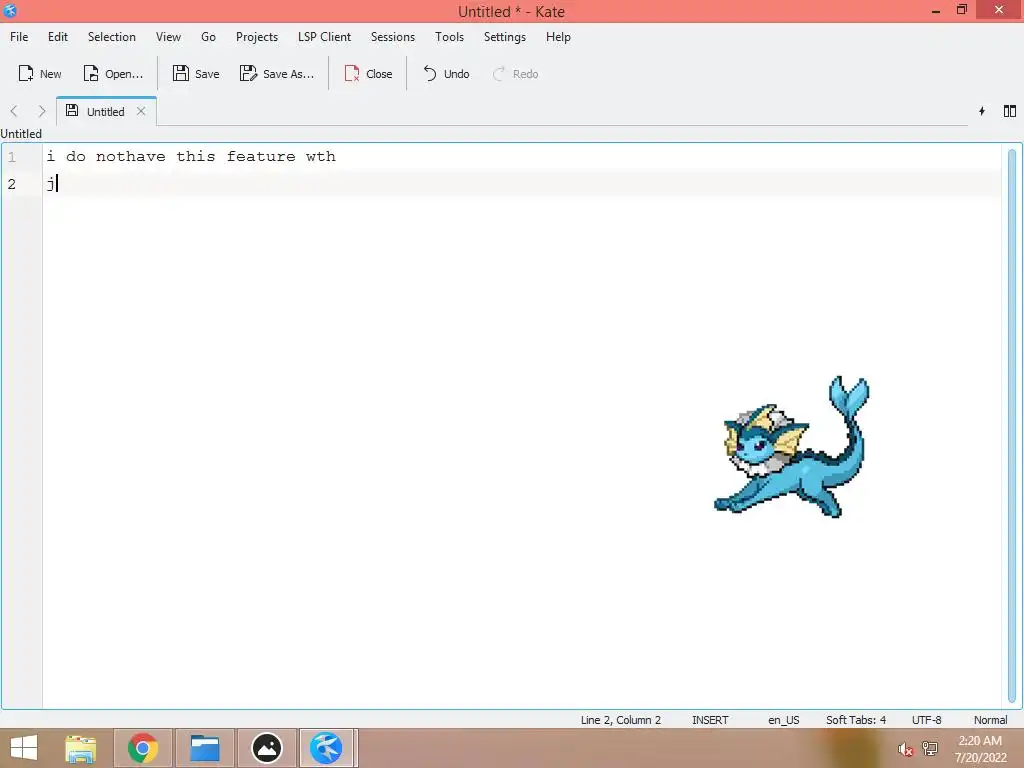This screenshot has width=1024, height=768.
Task: Open the Edit menu
Action: coord(57,37)
